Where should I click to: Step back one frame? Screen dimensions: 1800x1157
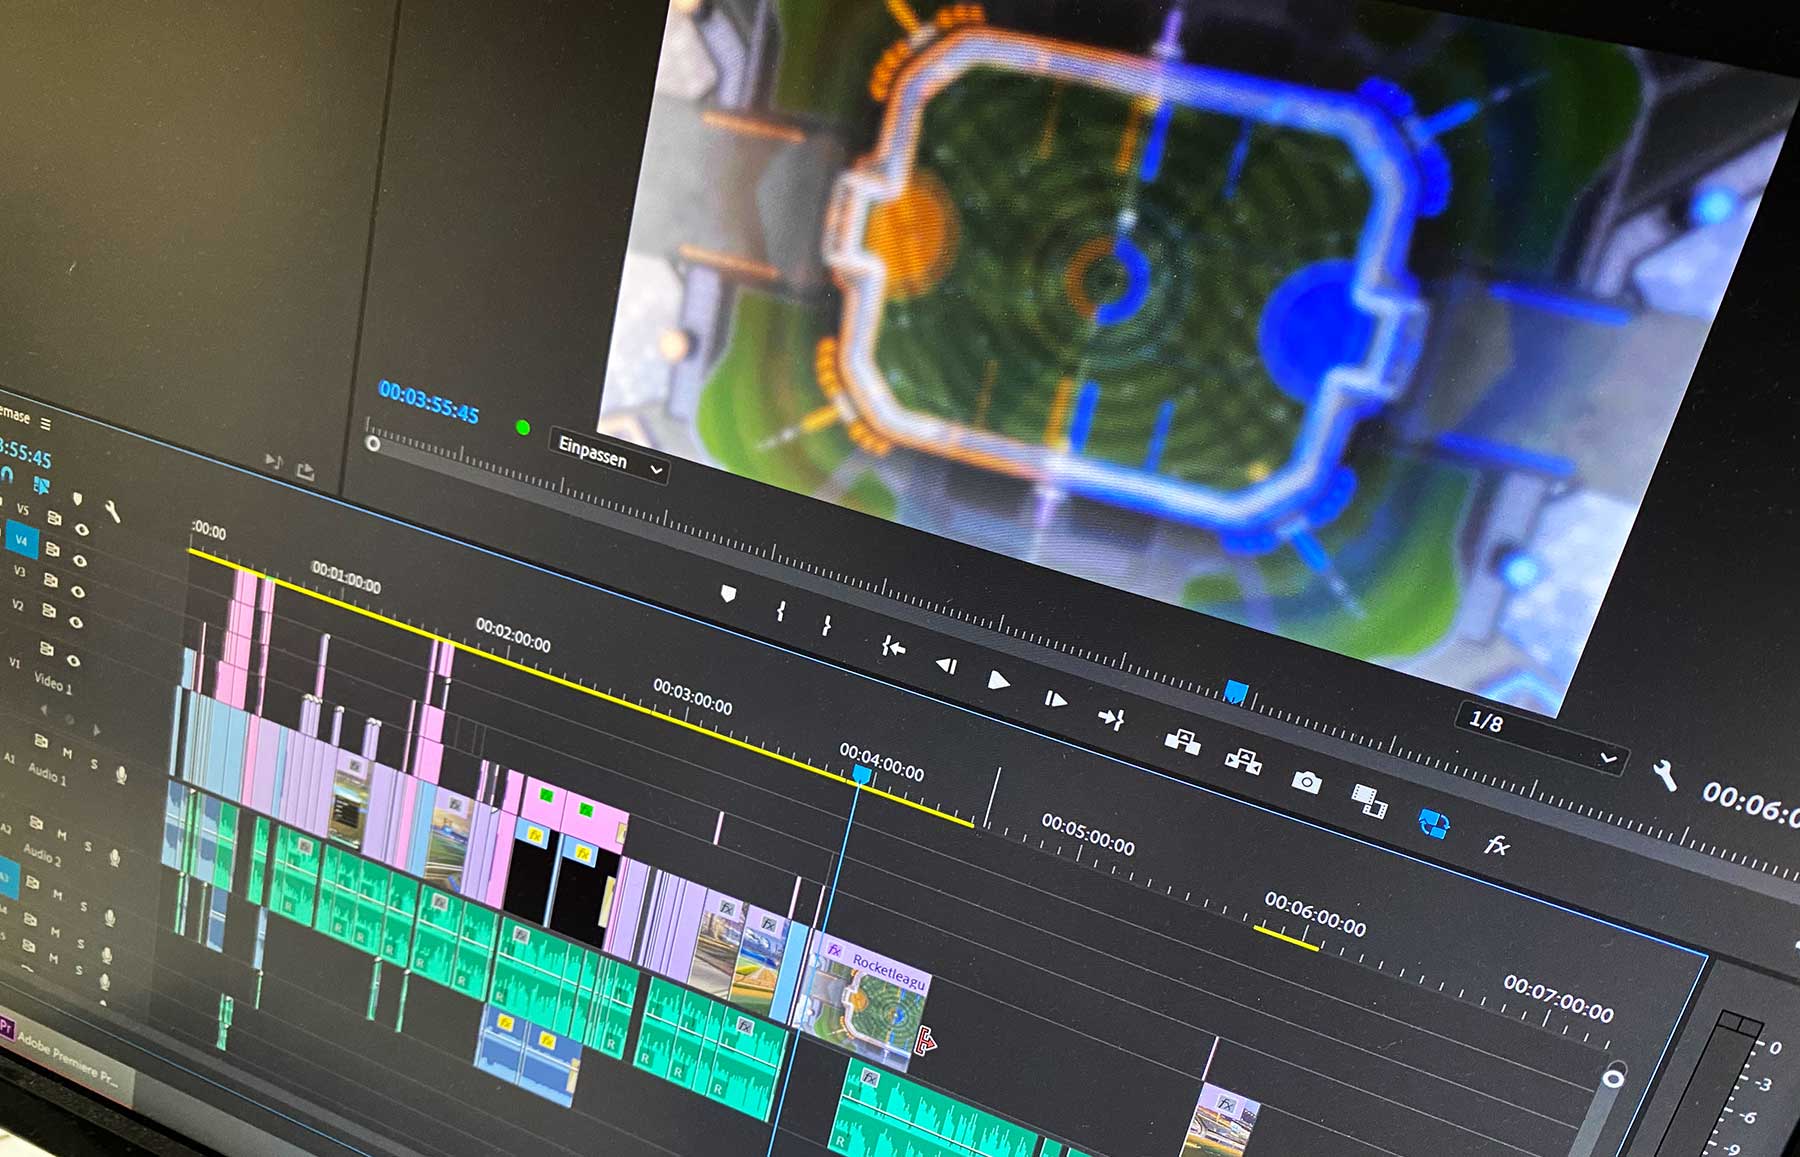click(946, 665)
